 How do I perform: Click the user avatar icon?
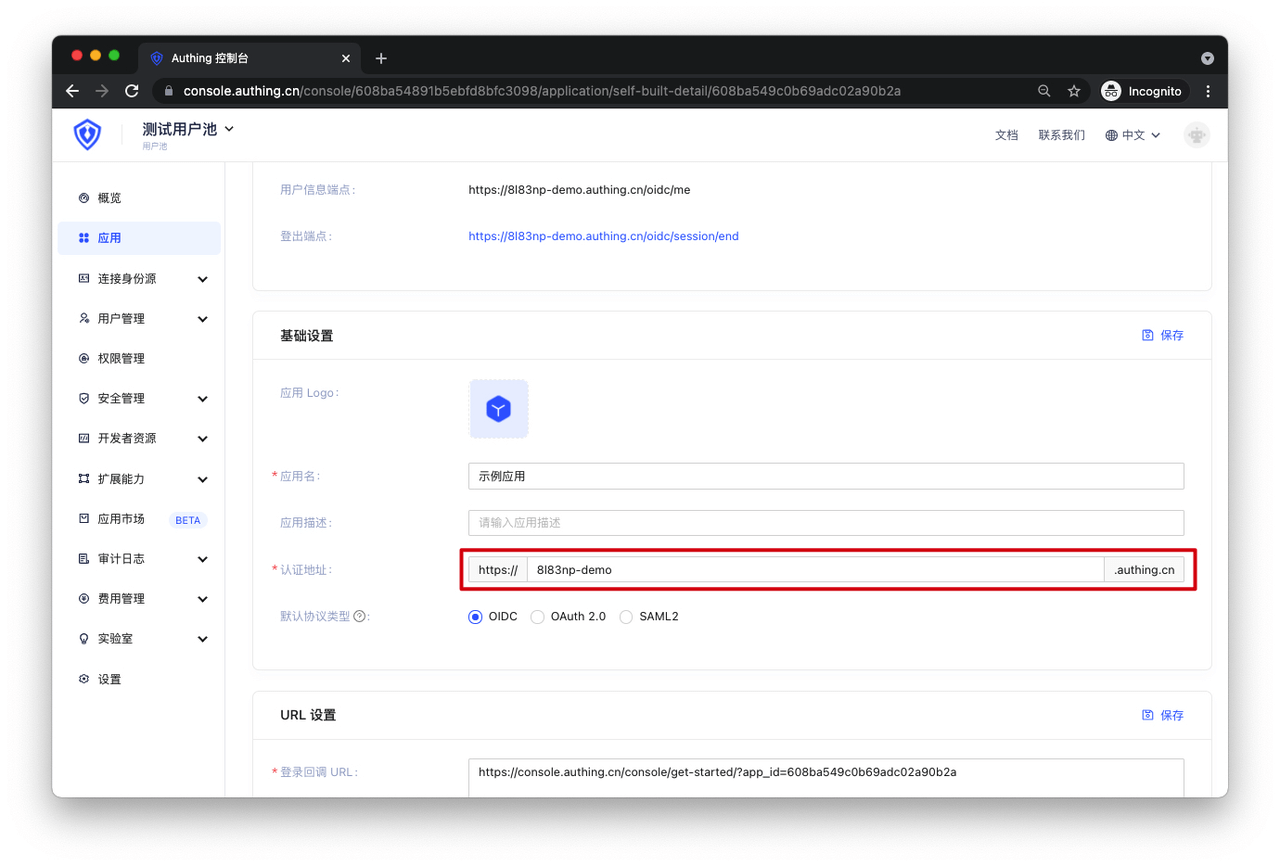coord(1196,135)
